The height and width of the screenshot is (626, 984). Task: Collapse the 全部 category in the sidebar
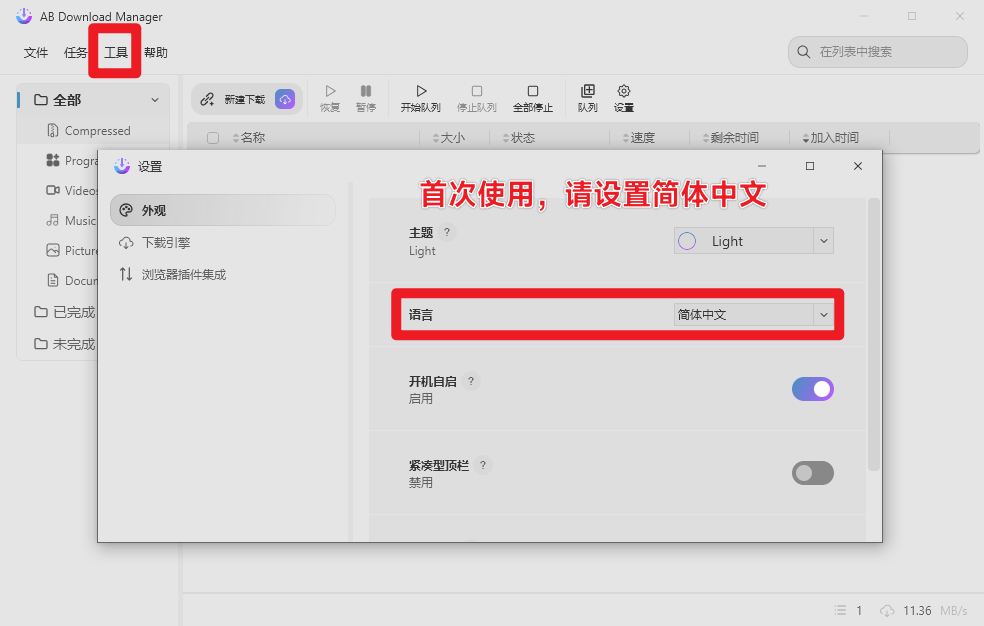[155, 99]
